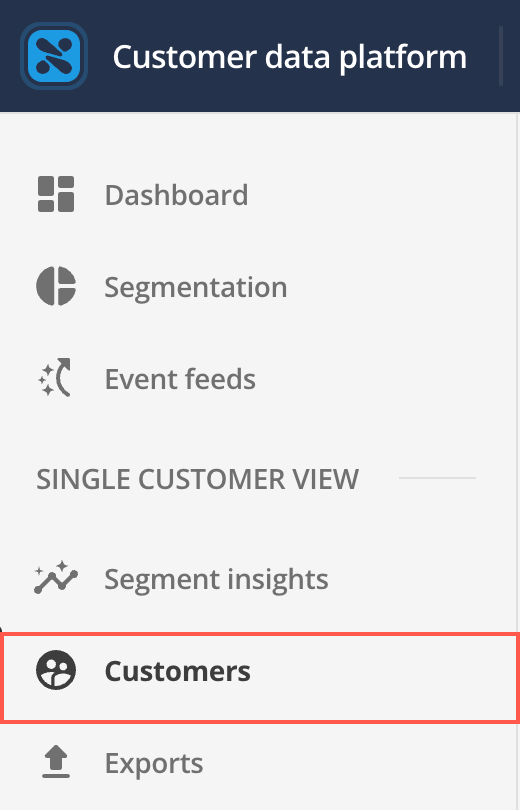Select the Segmentation pie chart icon

(56, 286)
